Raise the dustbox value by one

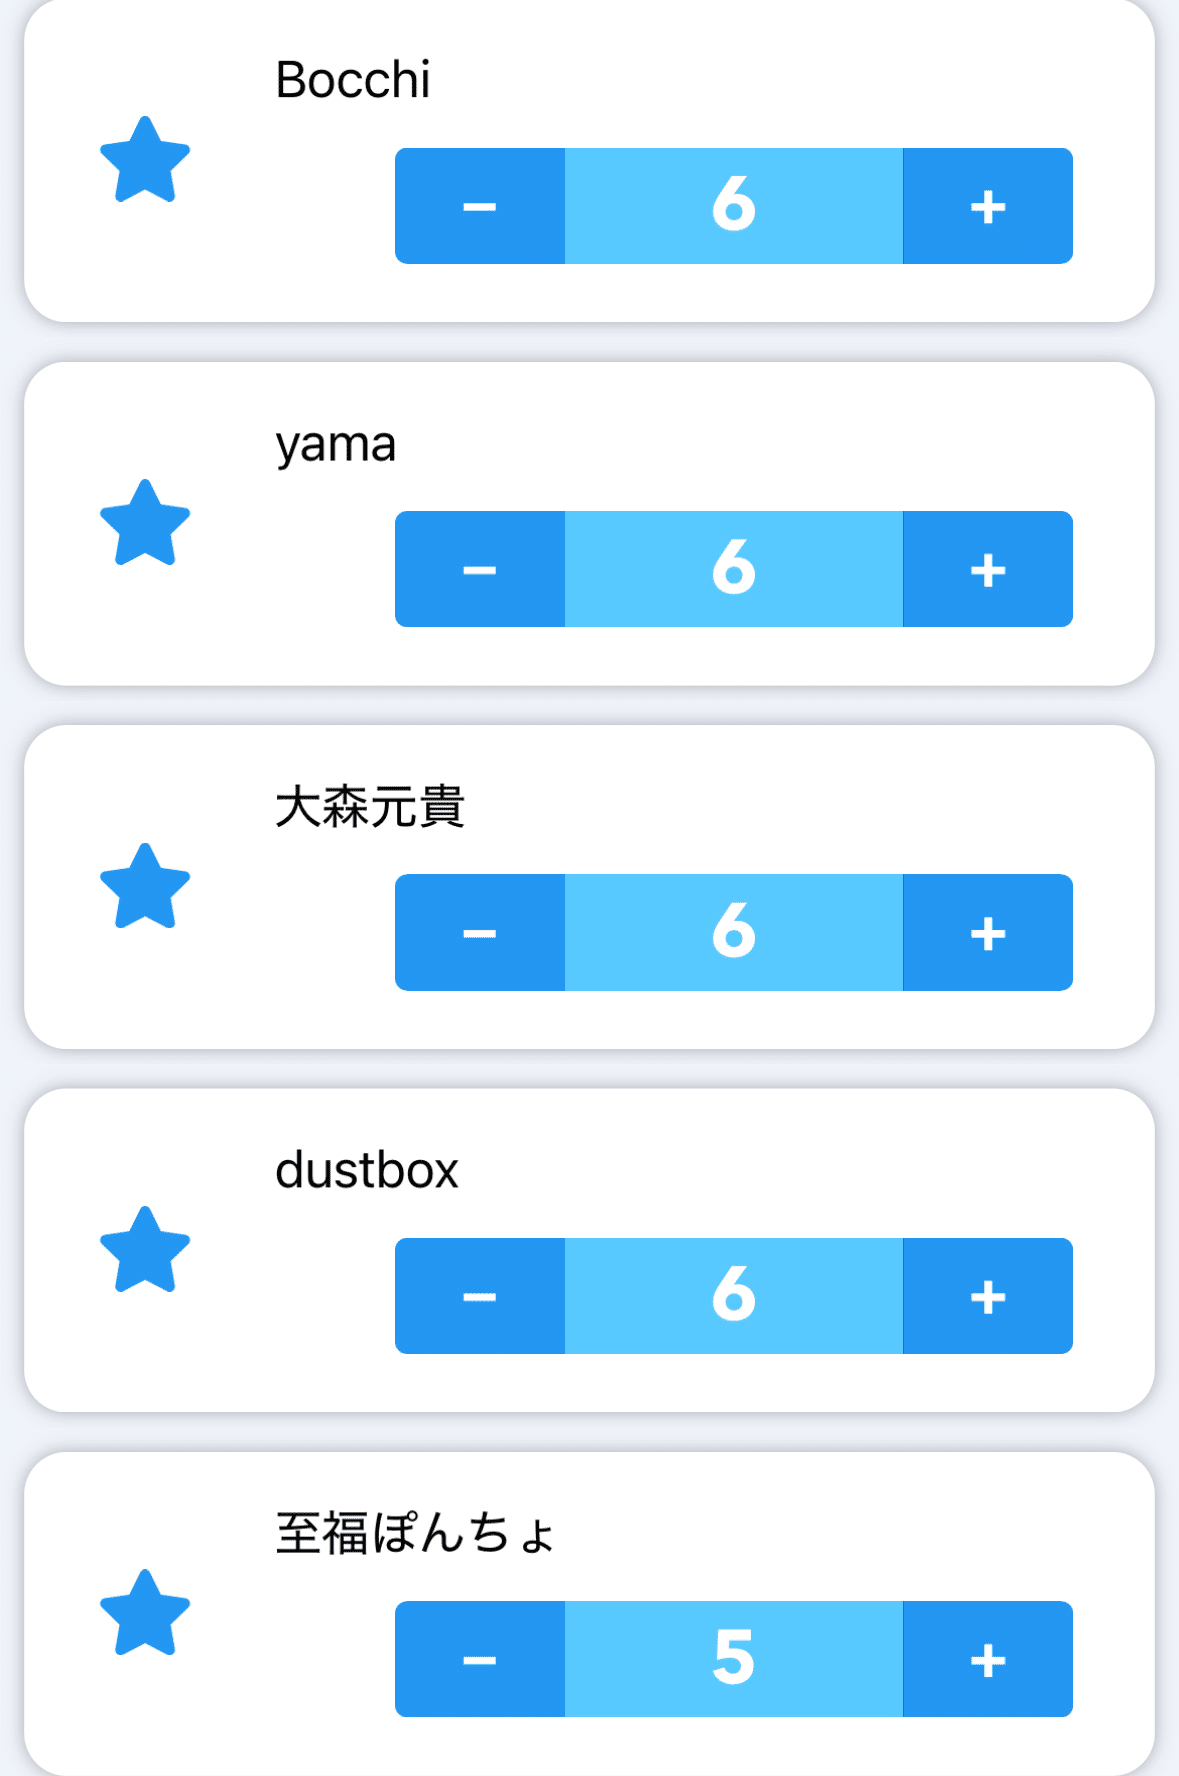tap(987, 1296)
